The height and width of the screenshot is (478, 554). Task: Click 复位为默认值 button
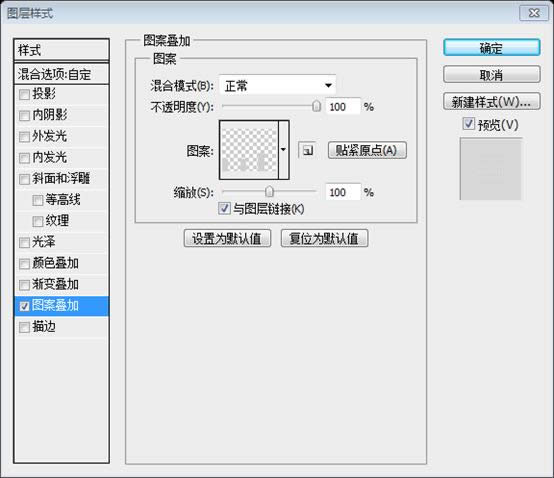(324, 238)
